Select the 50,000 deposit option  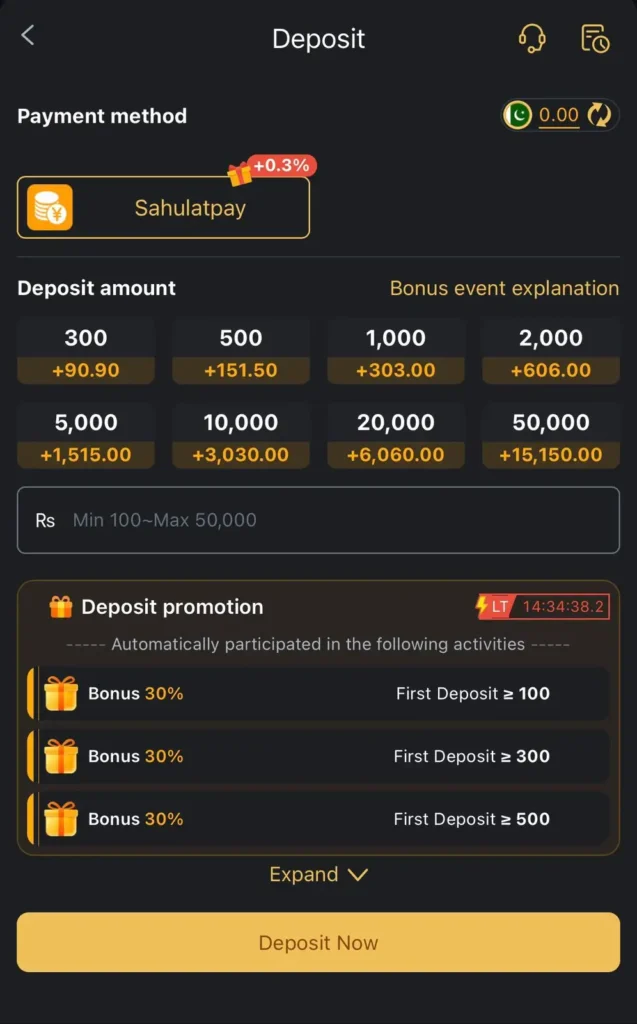pos(551,436)
